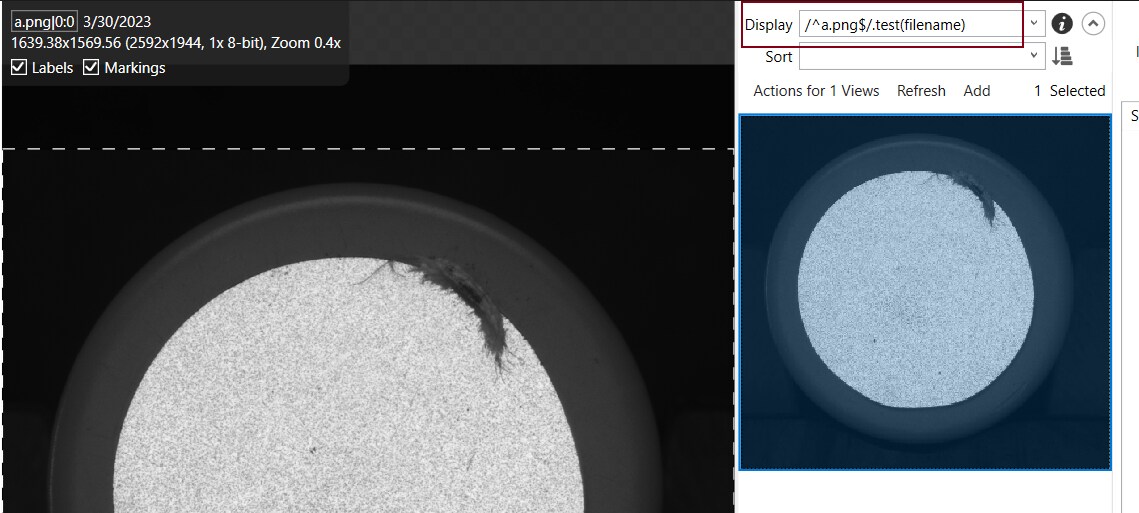The image size is (1139, 513).
Task: Refresh the image list
Action: pyautogui.click(x=921, y=91)
